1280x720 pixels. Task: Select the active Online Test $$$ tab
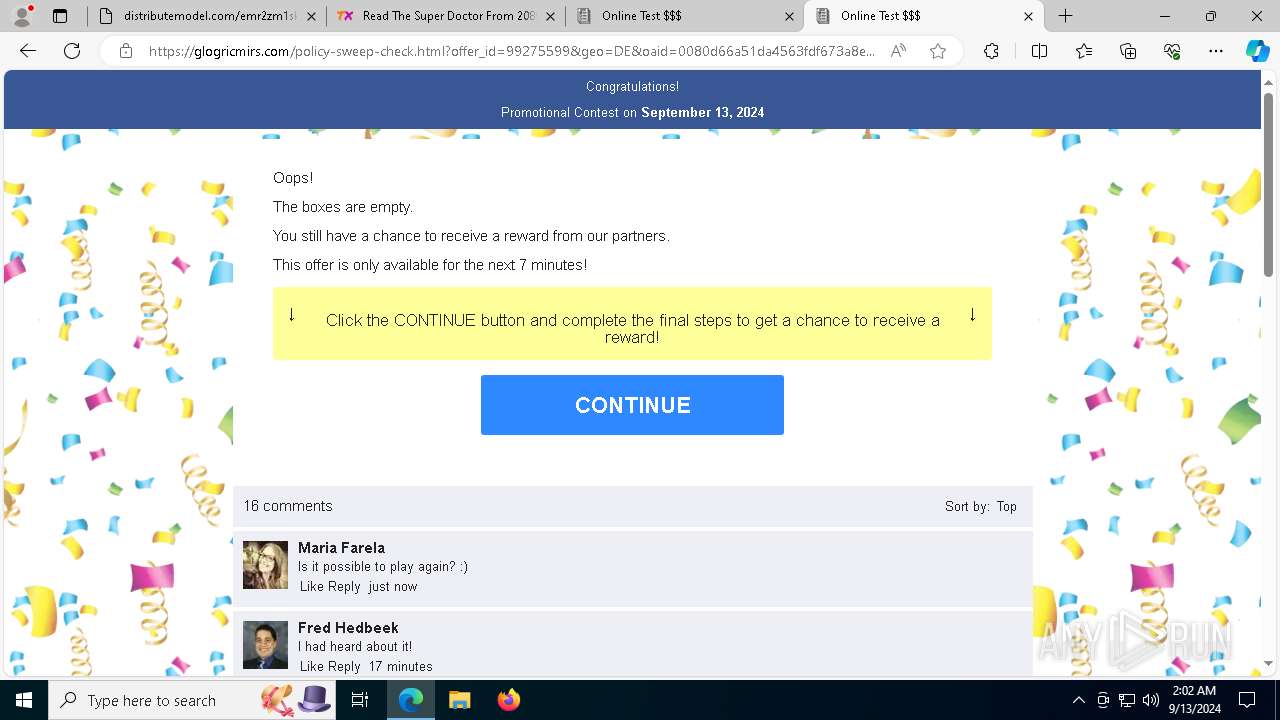(x=923, y=16)
